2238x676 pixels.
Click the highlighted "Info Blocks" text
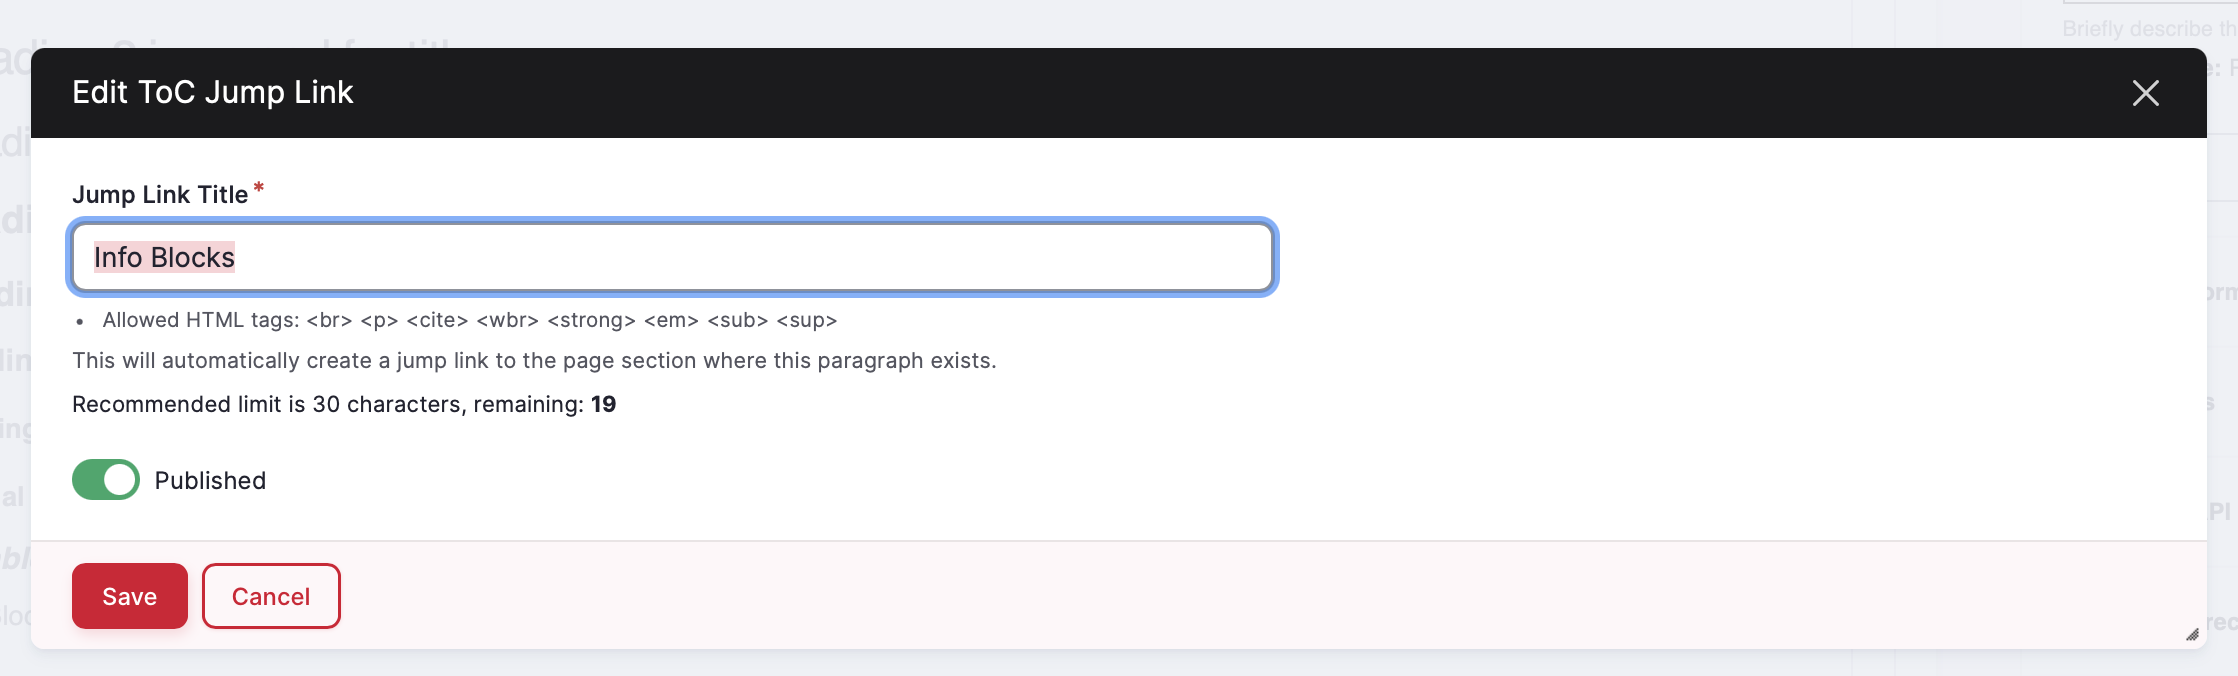pos(164,258)
